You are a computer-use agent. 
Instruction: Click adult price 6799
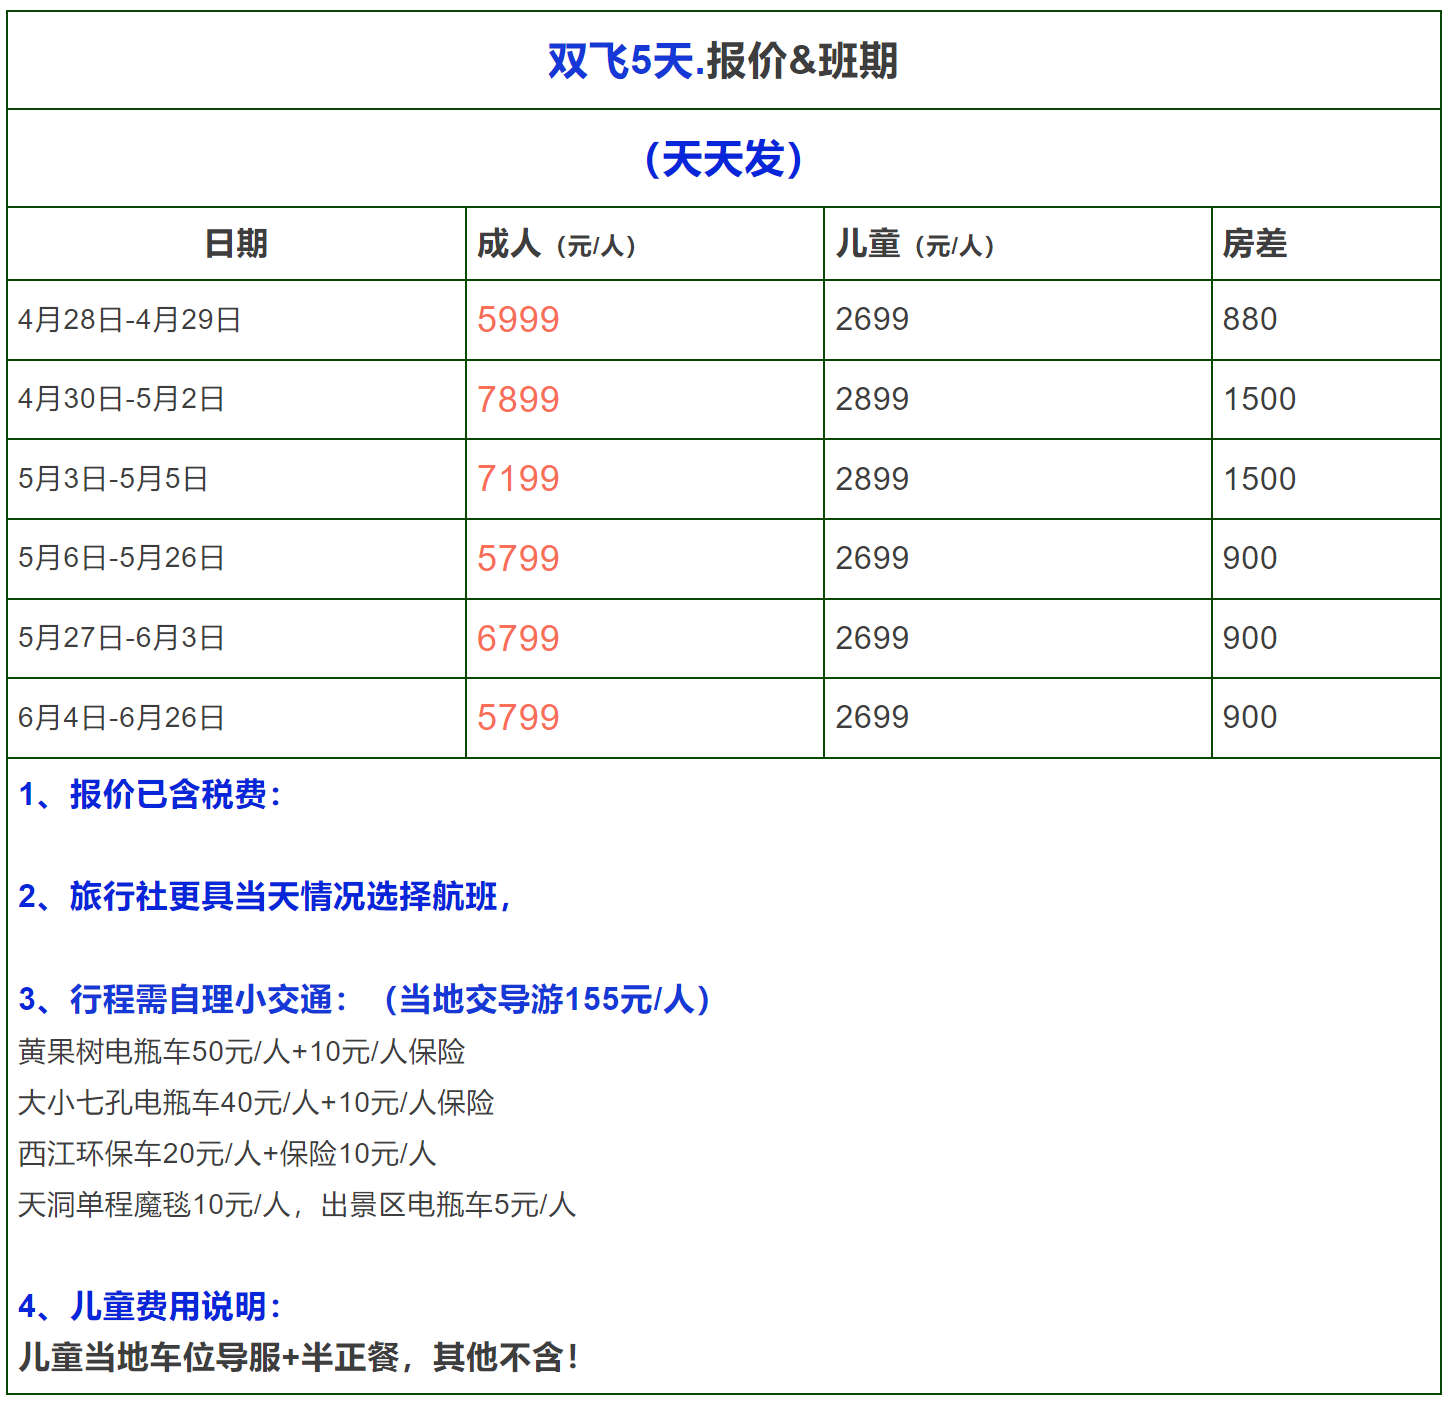(518, 639)
